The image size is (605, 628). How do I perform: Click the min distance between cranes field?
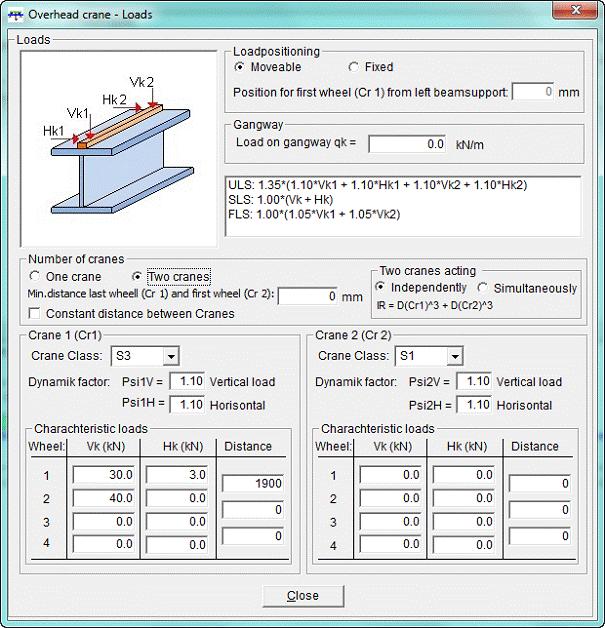click(x=308, y=296)
